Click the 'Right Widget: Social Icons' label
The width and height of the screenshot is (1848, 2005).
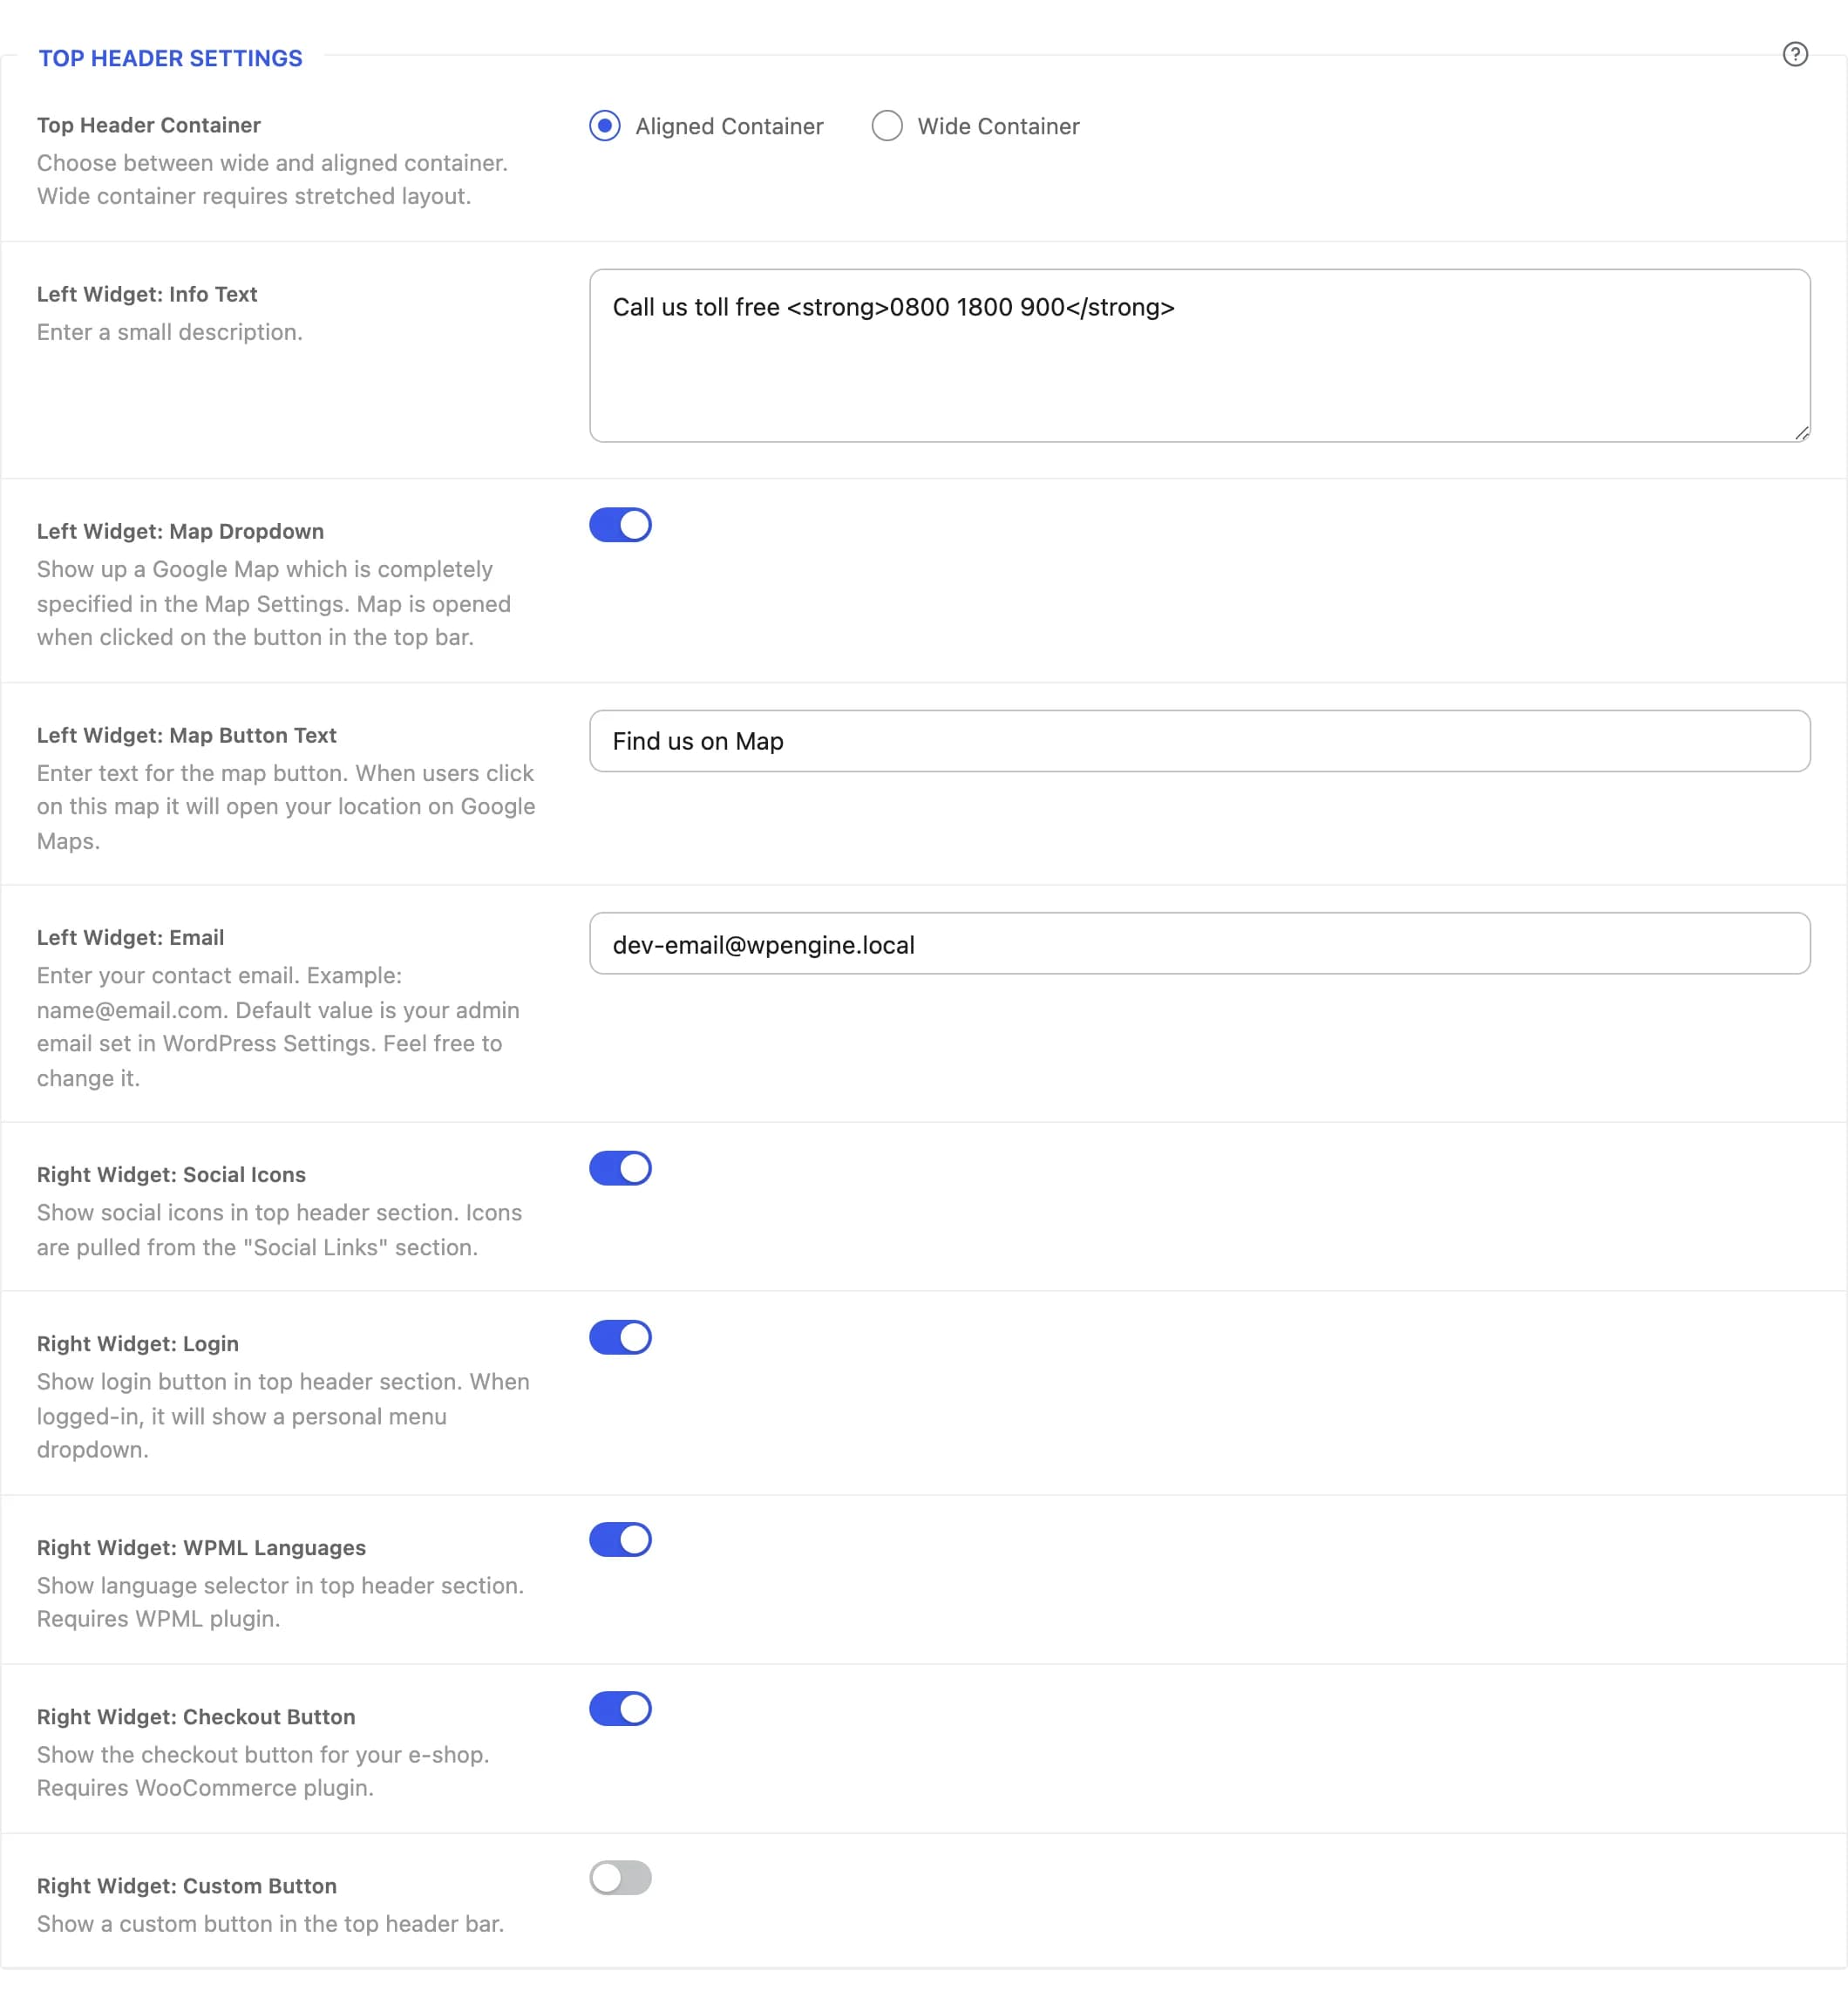click(171, 1174)
